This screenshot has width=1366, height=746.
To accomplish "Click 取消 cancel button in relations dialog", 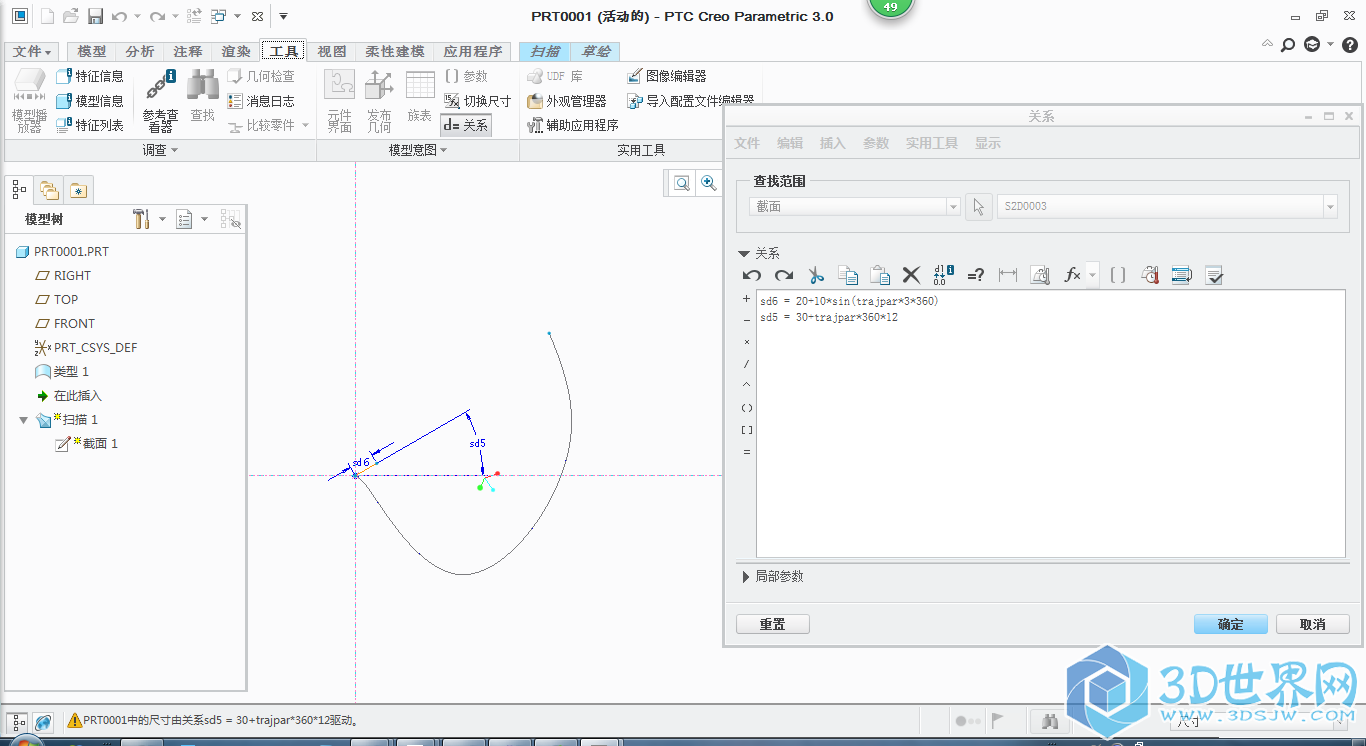I will click(x=1313, y=624).
